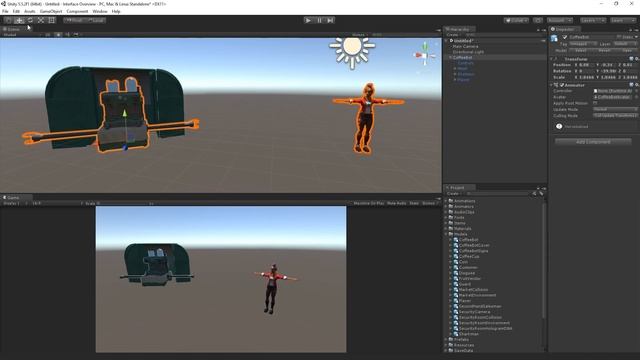640x360 pixels.
Task: Toggle the Pivot/Center handle mode button
Action: tap(74, 20)
